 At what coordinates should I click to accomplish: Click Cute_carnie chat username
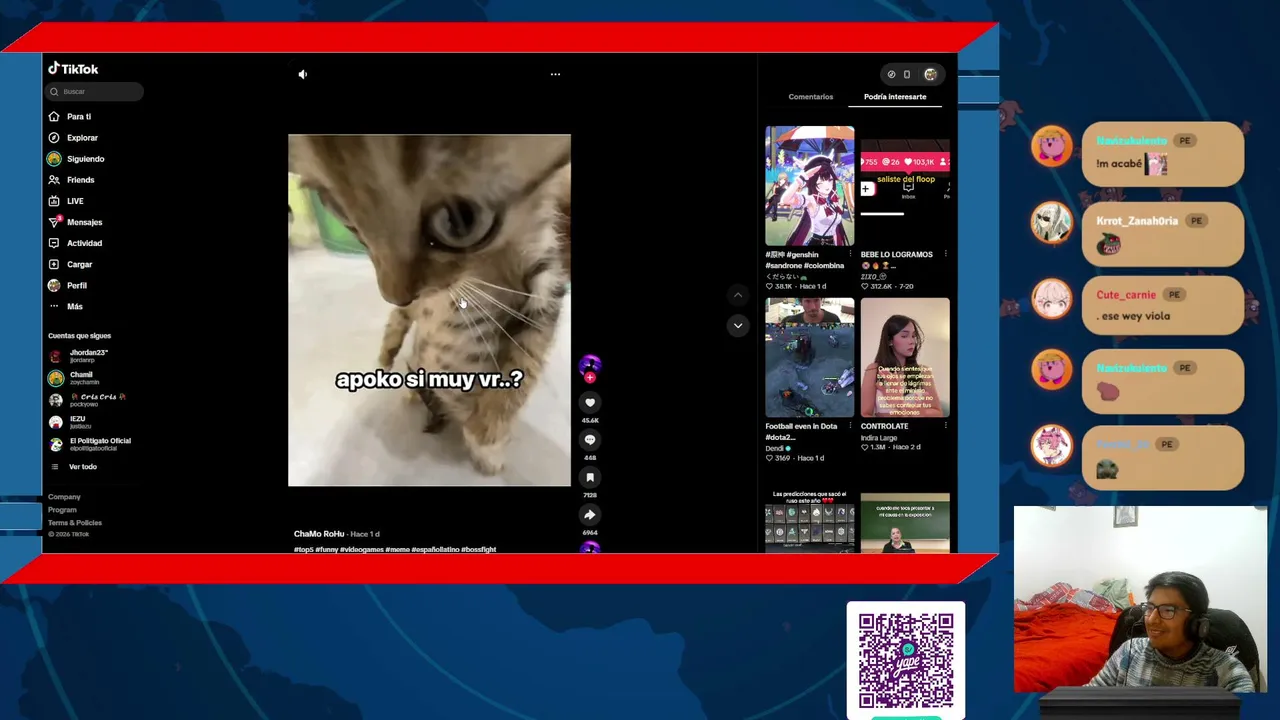pos(1126,295)
